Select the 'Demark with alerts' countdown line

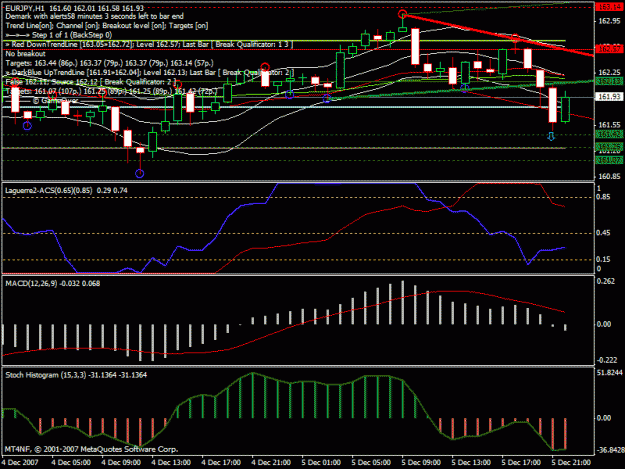pos(94,16)
